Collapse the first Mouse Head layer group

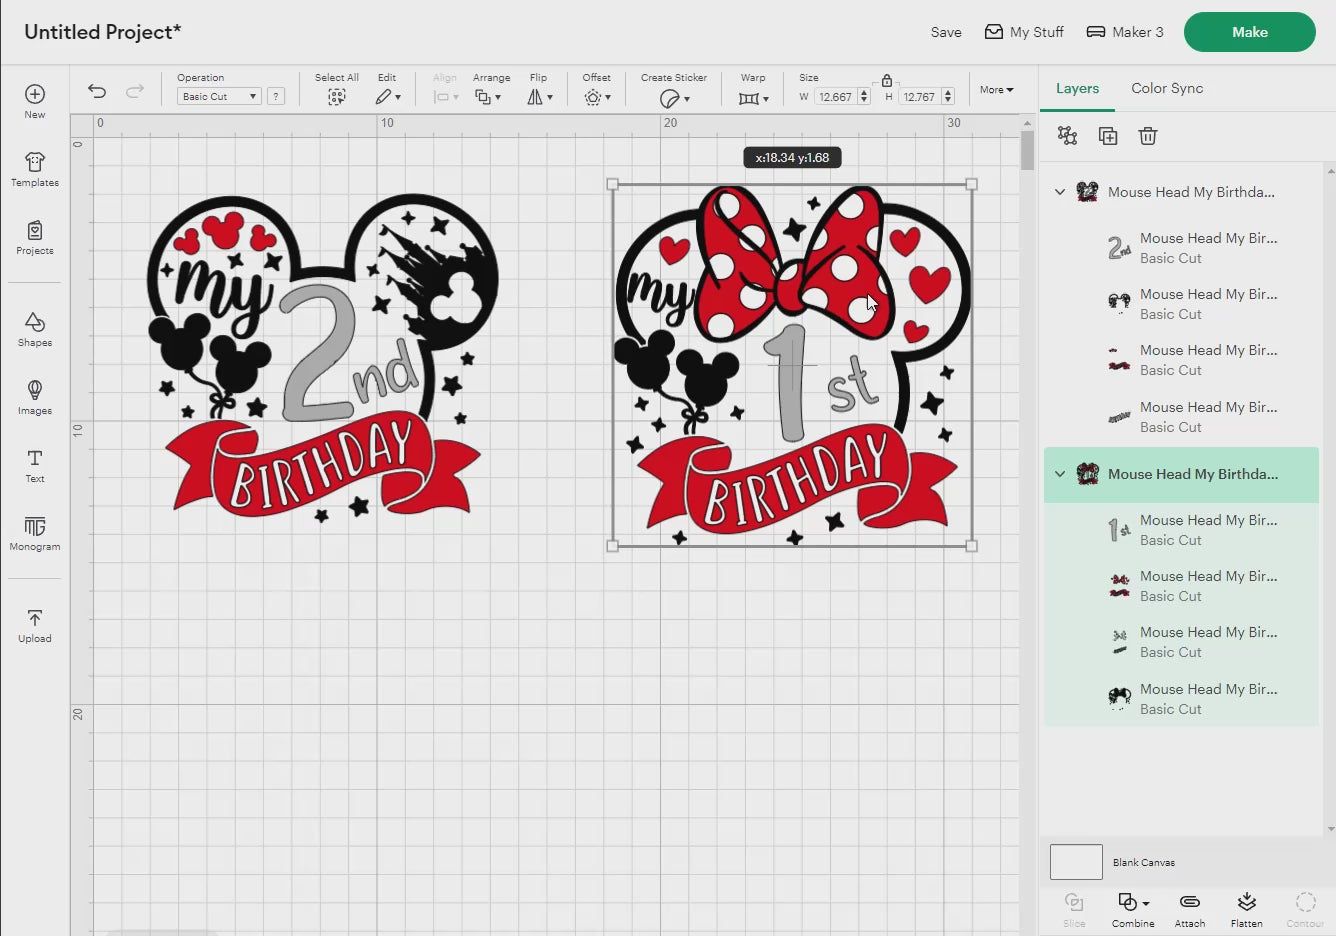pyautogui.click(x=1060, y=192)
